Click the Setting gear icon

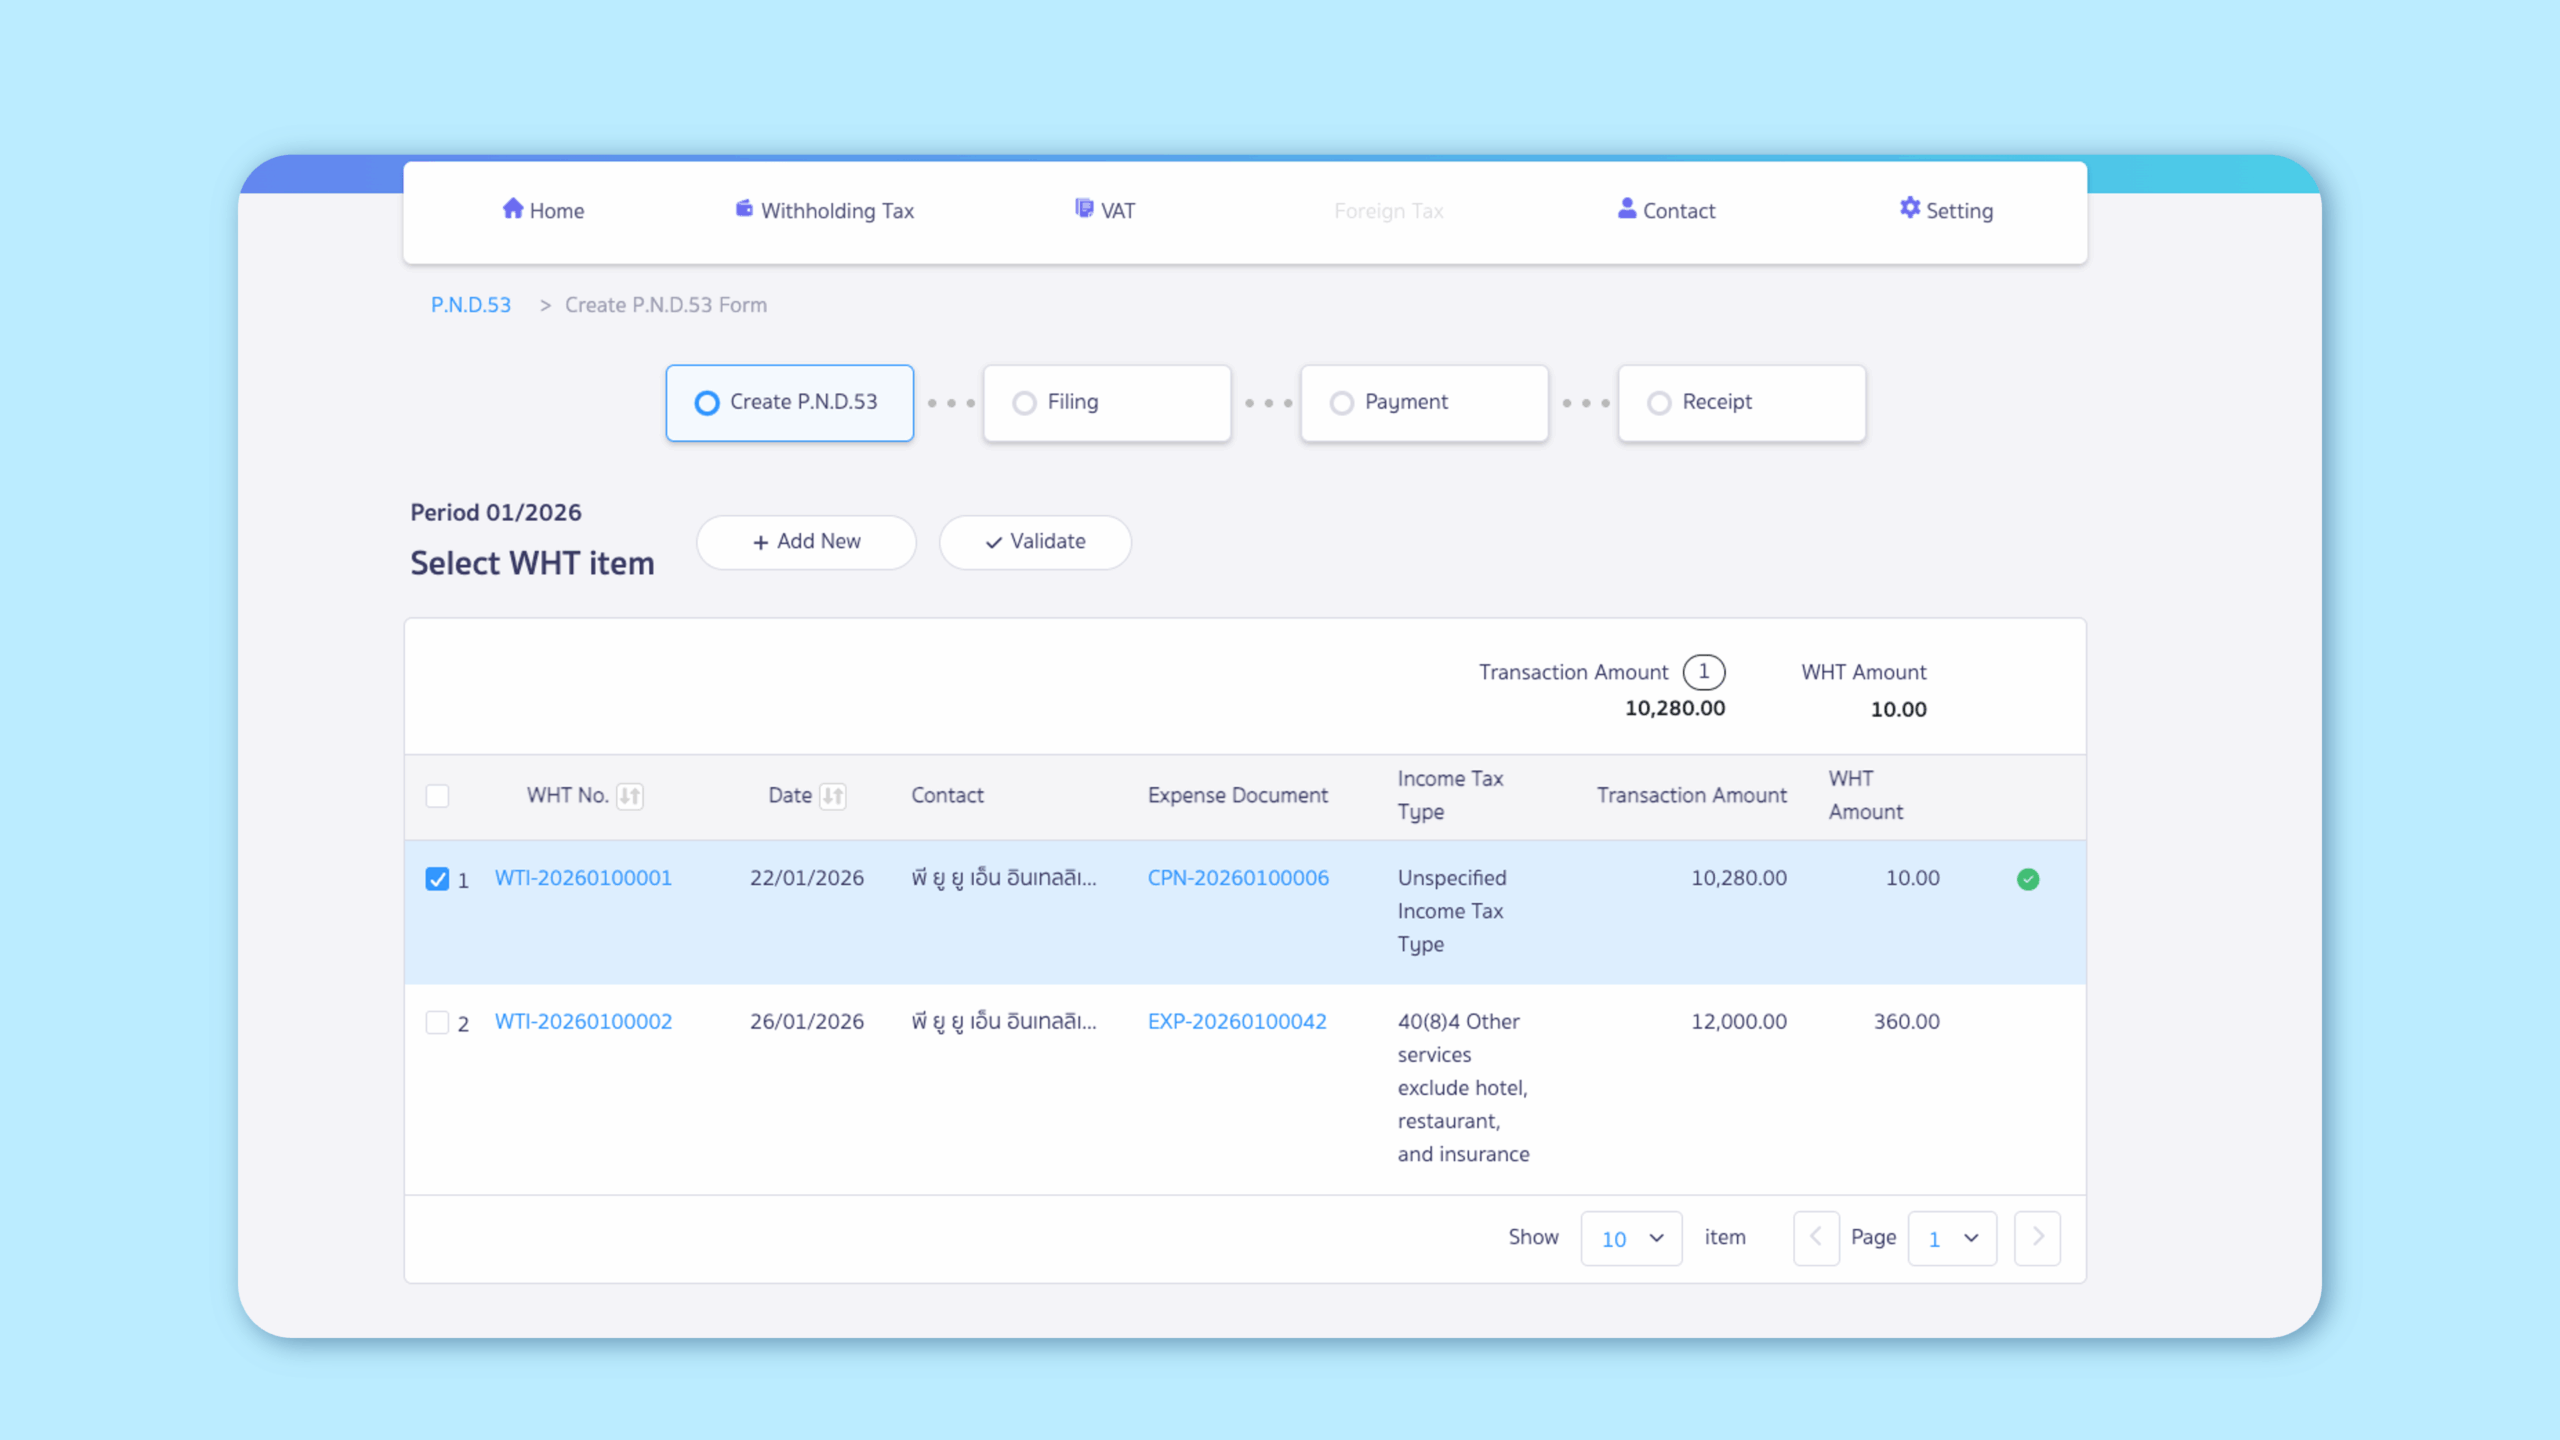coord(1910,208)
